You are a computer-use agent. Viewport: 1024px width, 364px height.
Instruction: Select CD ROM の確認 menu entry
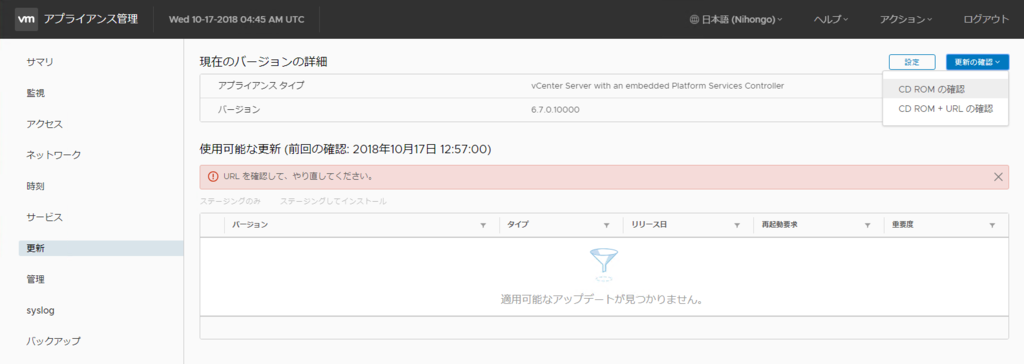click(x=946, y=89)
